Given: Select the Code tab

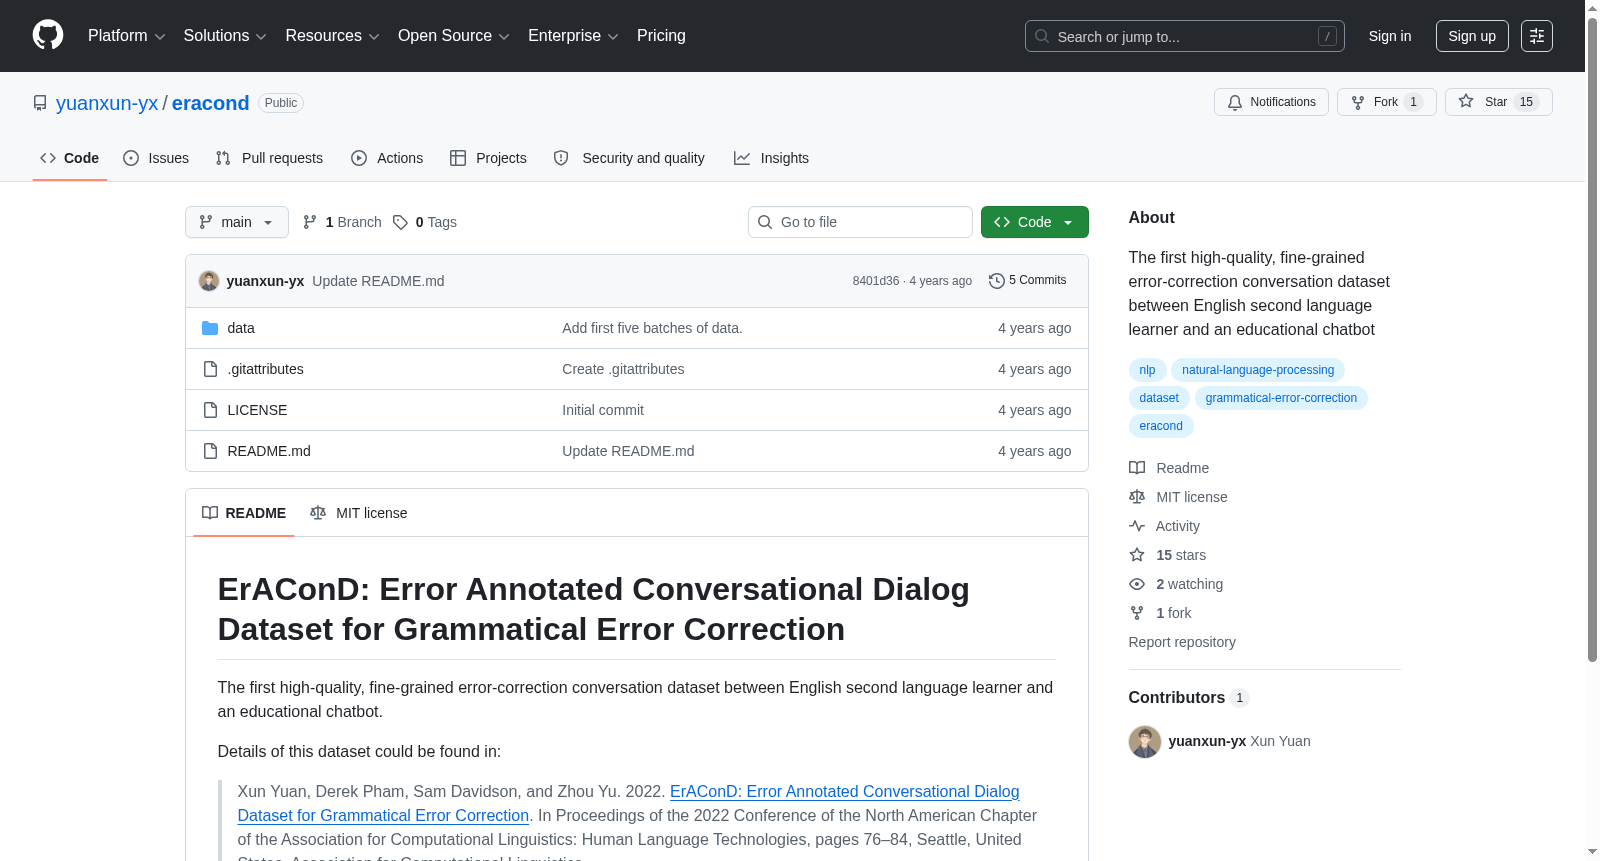Looking at the screenshot, I should (x=70, y=158).
